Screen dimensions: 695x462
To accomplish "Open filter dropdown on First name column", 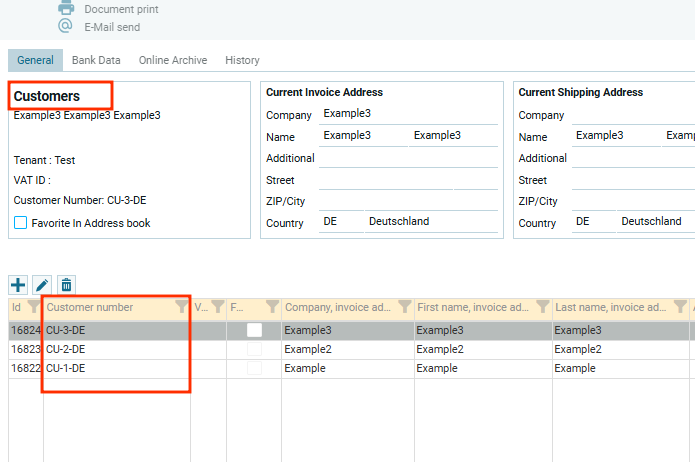I will [x=542, y=308].
